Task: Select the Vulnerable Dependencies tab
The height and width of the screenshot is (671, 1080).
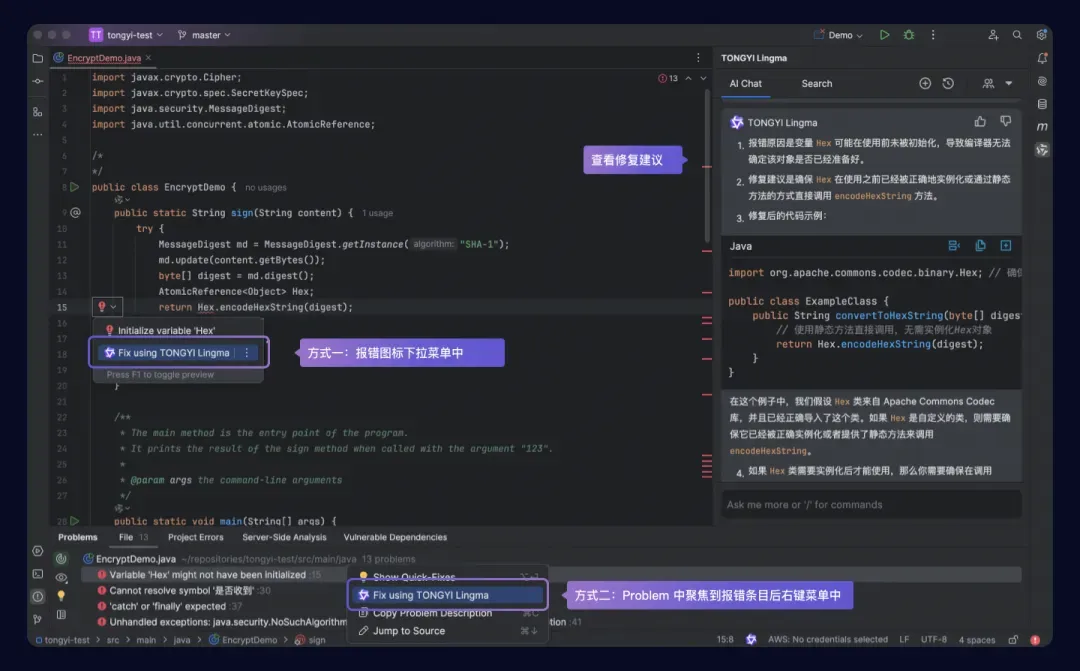Action: point(395,537)
